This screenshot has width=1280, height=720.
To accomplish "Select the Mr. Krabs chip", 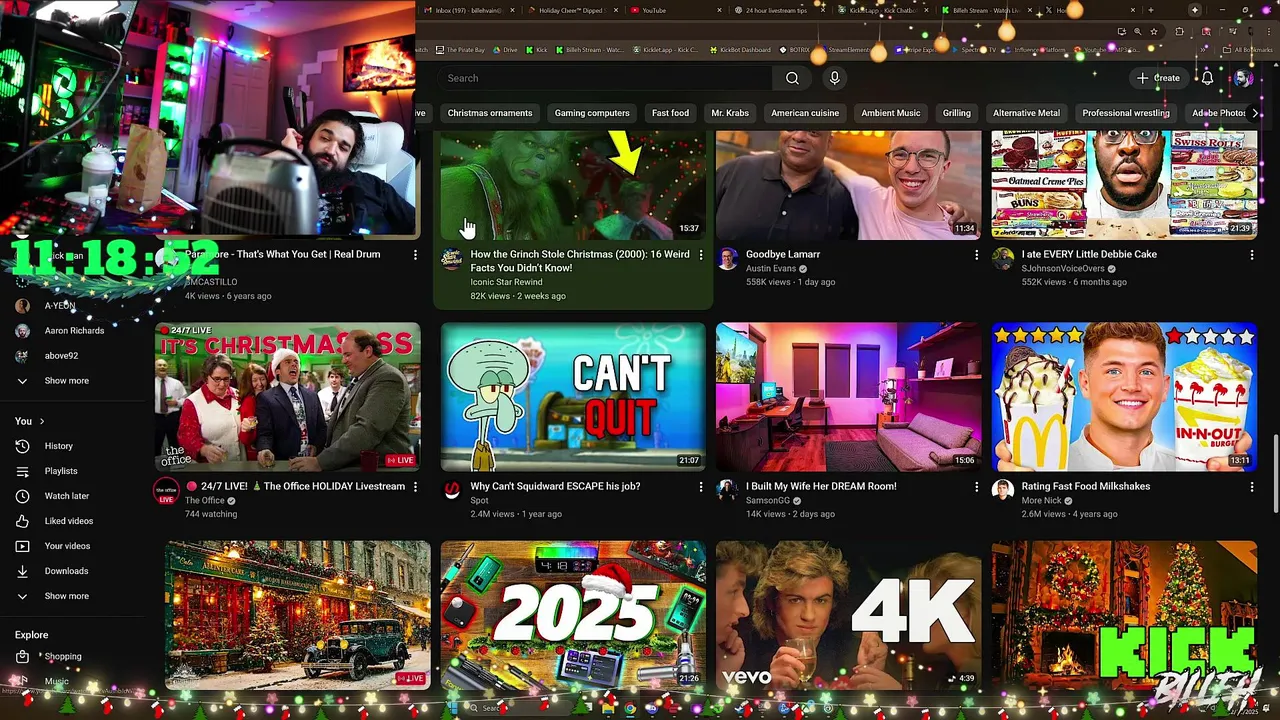I will [x=730, y=113].
